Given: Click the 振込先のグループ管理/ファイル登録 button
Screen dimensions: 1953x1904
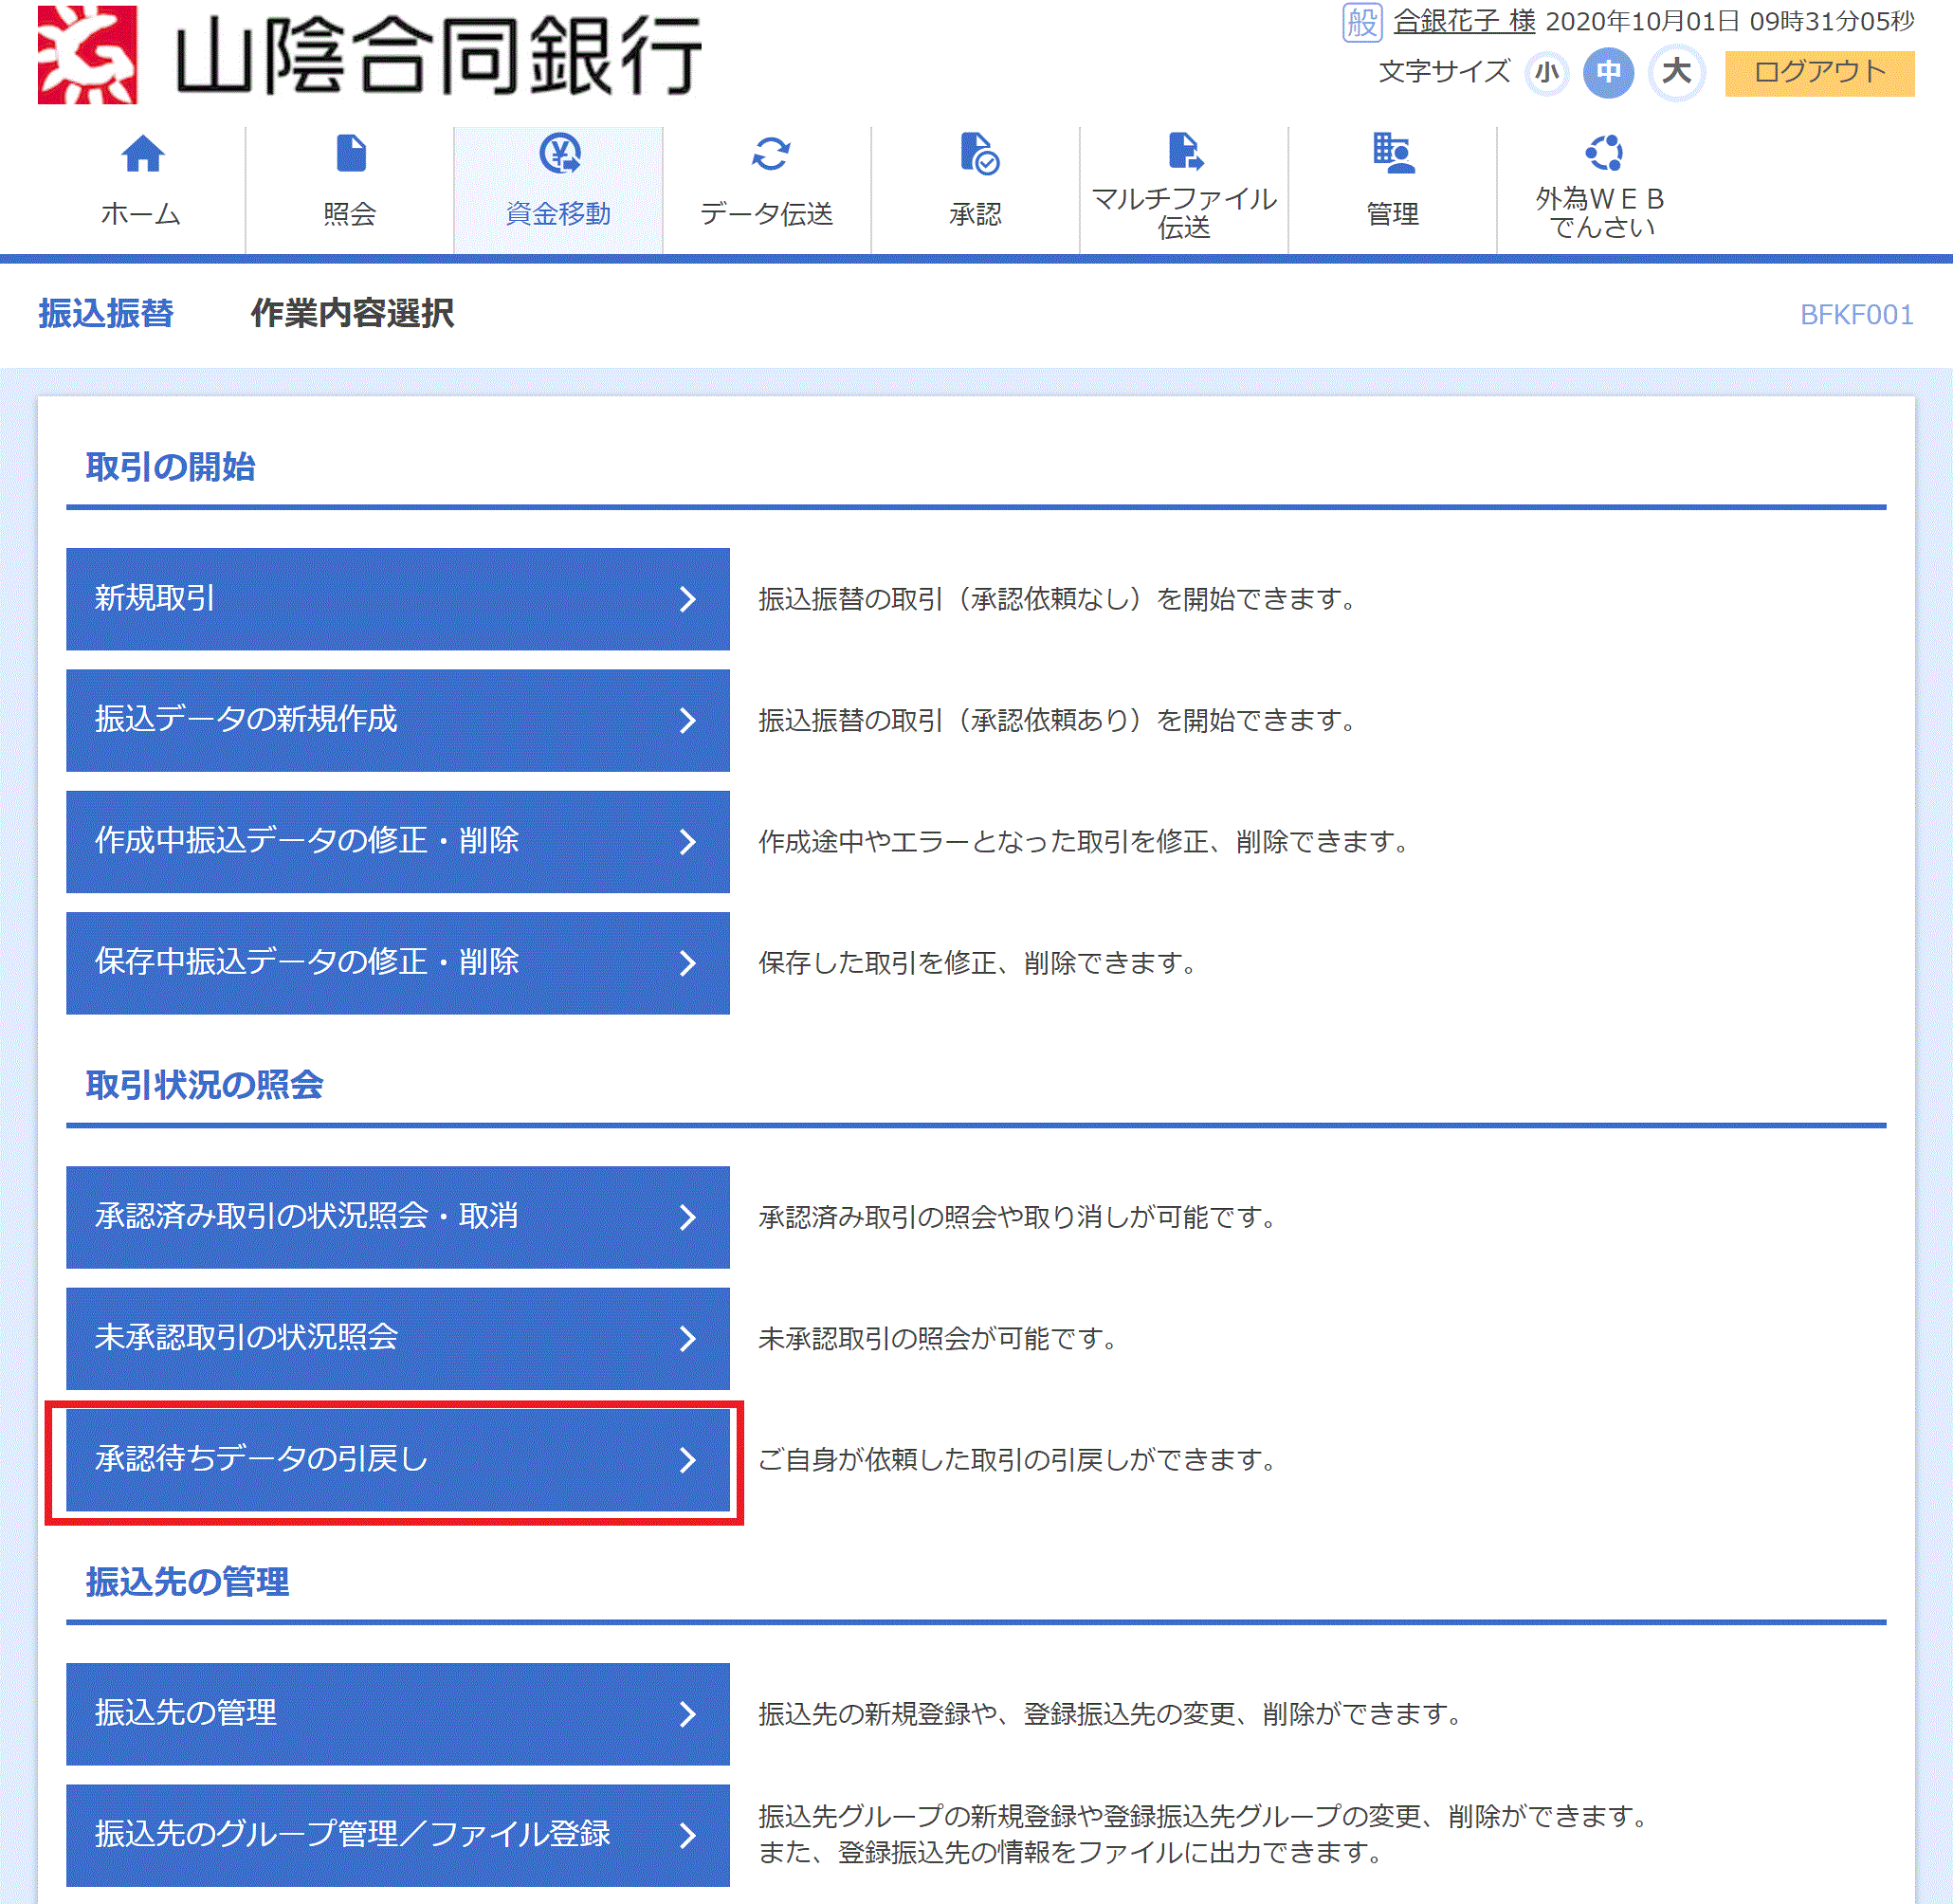Looking at the screenshot, I should tap(398, 1835).
